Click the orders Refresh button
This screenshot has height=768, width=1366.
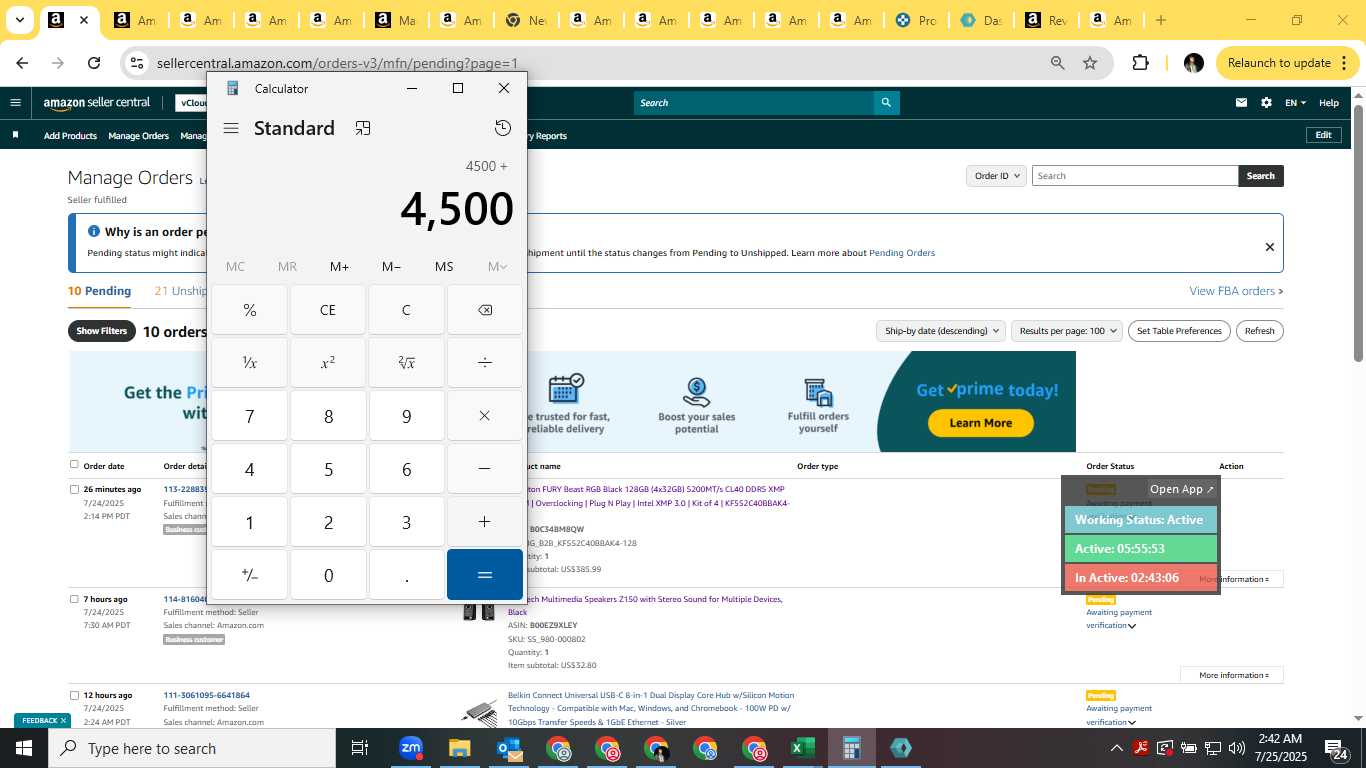click(x=1260, y=331)
